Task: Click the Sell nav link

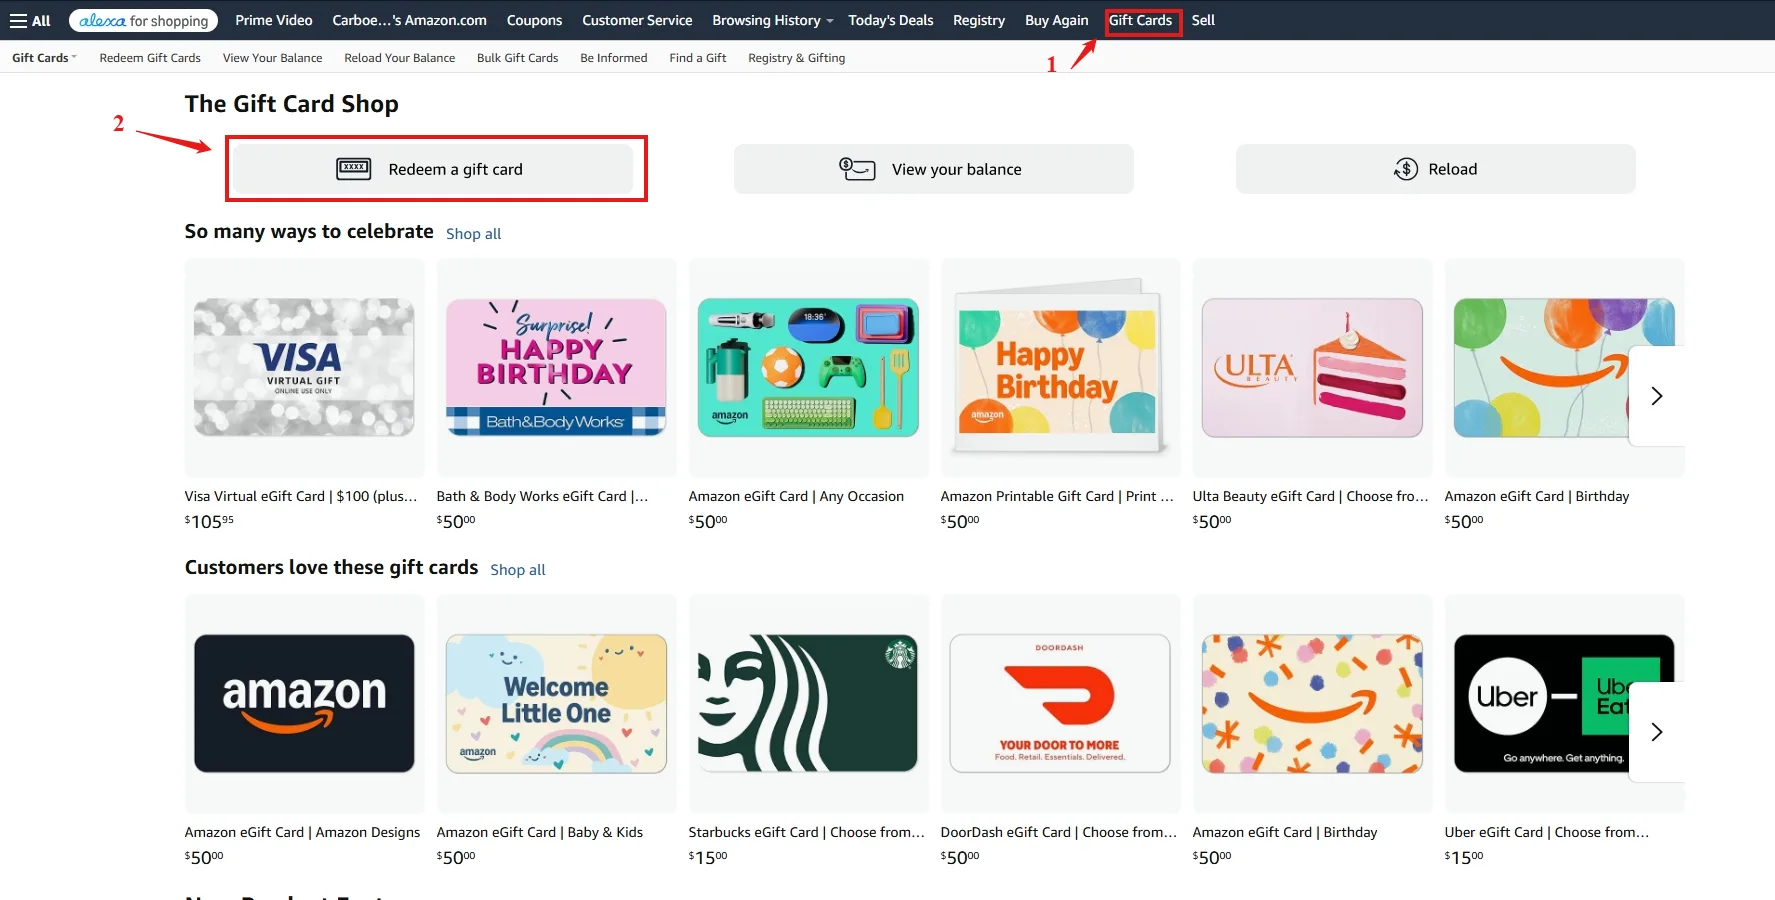Action: pyautogui.click(x=1203, y=20)
